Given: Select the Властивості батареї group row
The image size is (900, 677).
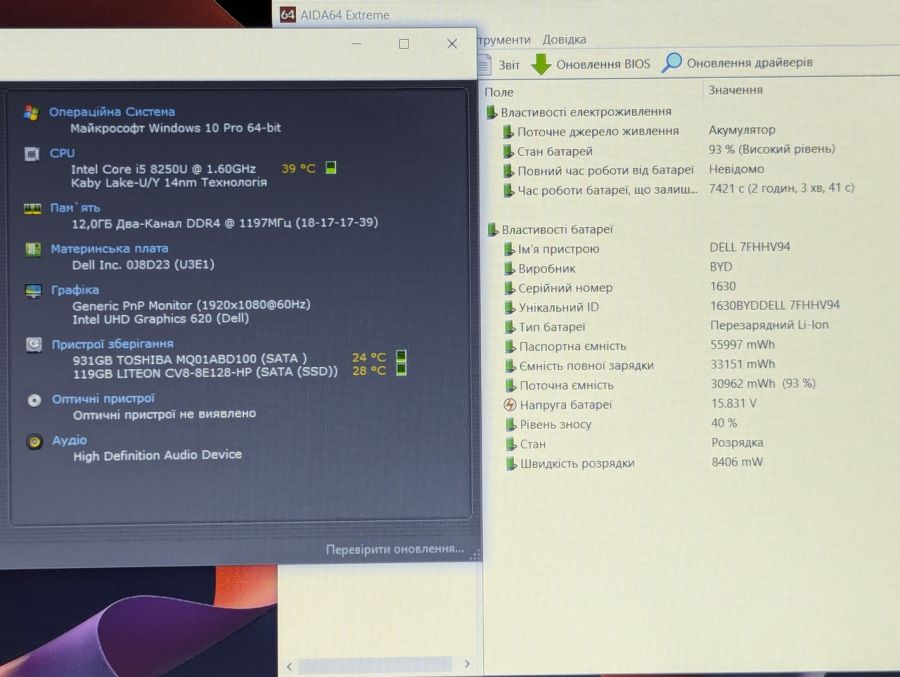Looking at the screenshot, I should tap(550, 230).
